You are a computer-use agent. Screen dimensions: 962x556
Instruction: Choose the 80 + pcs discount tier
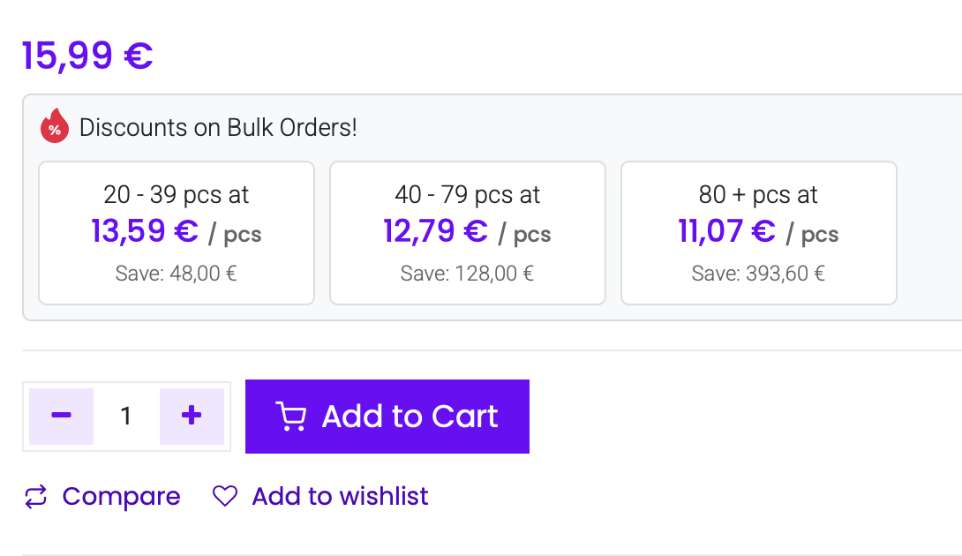759,233
